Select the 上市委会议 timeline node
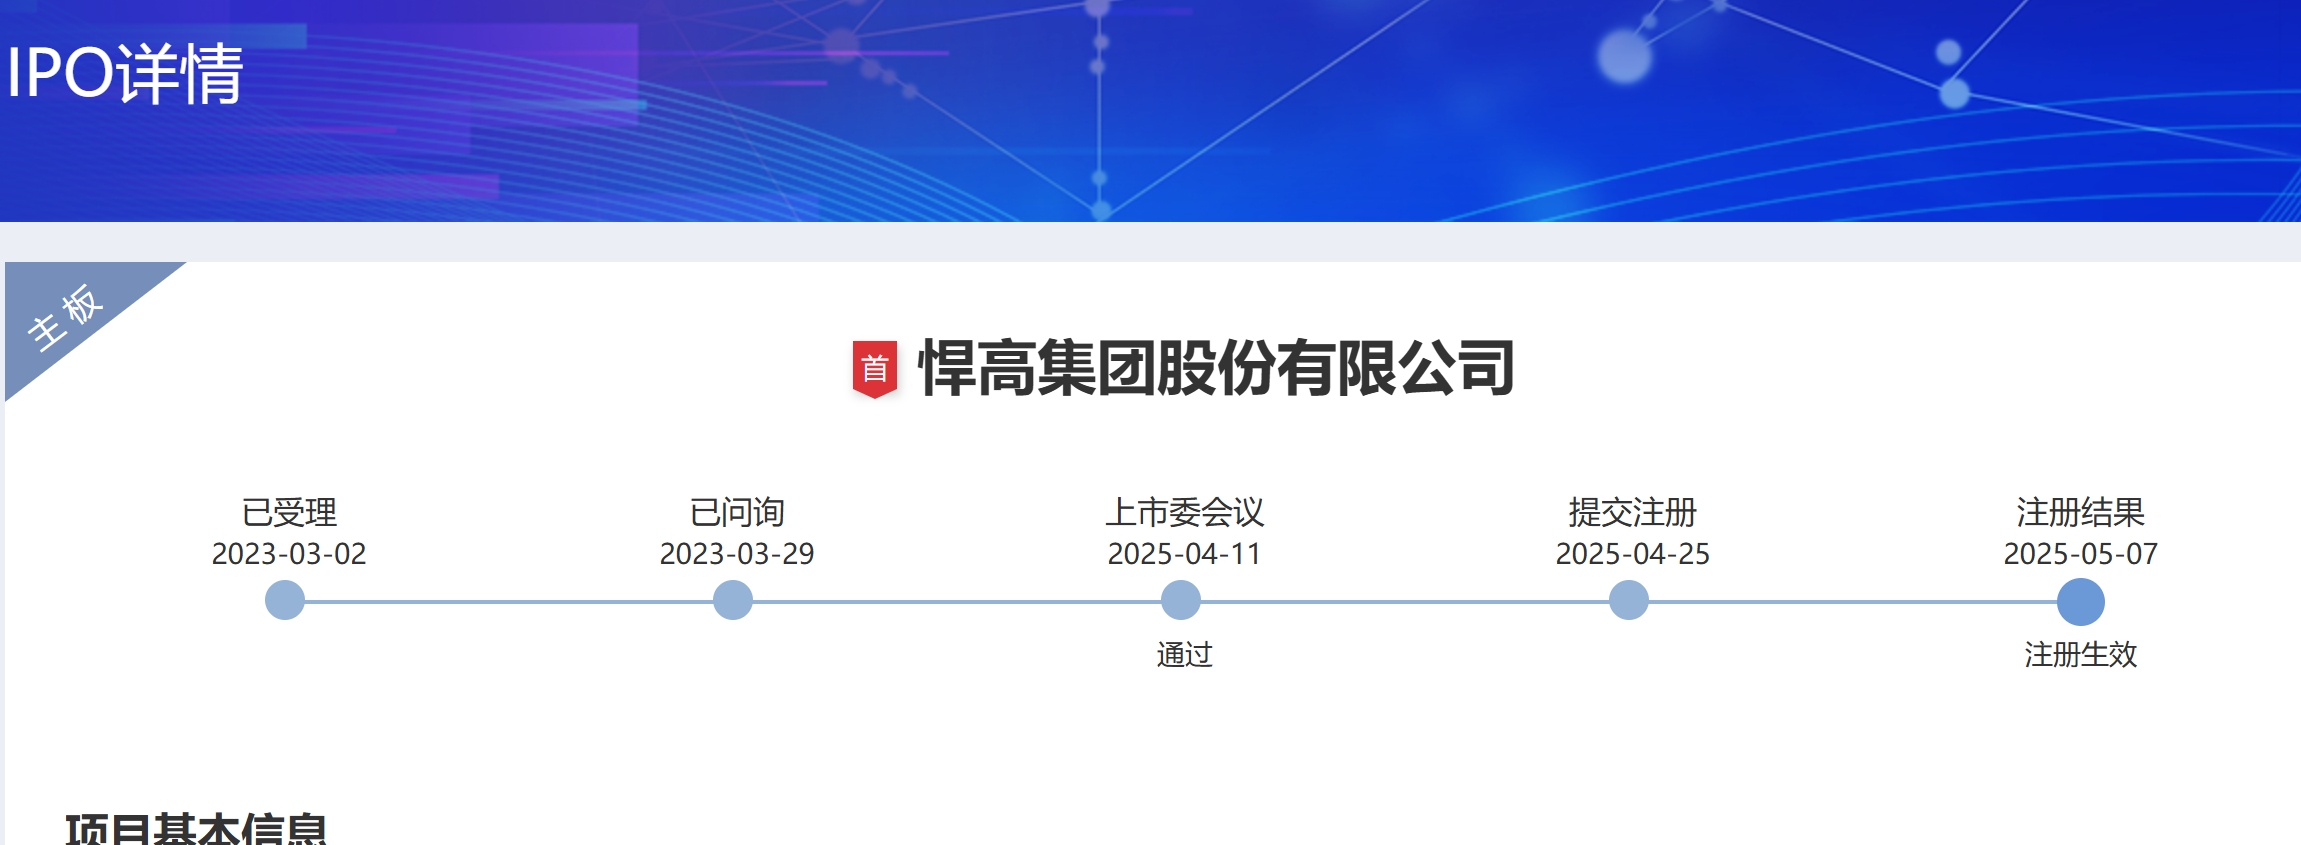Screen dimensions: 2301x845 pyautogui.click(x=1181, y=601)
